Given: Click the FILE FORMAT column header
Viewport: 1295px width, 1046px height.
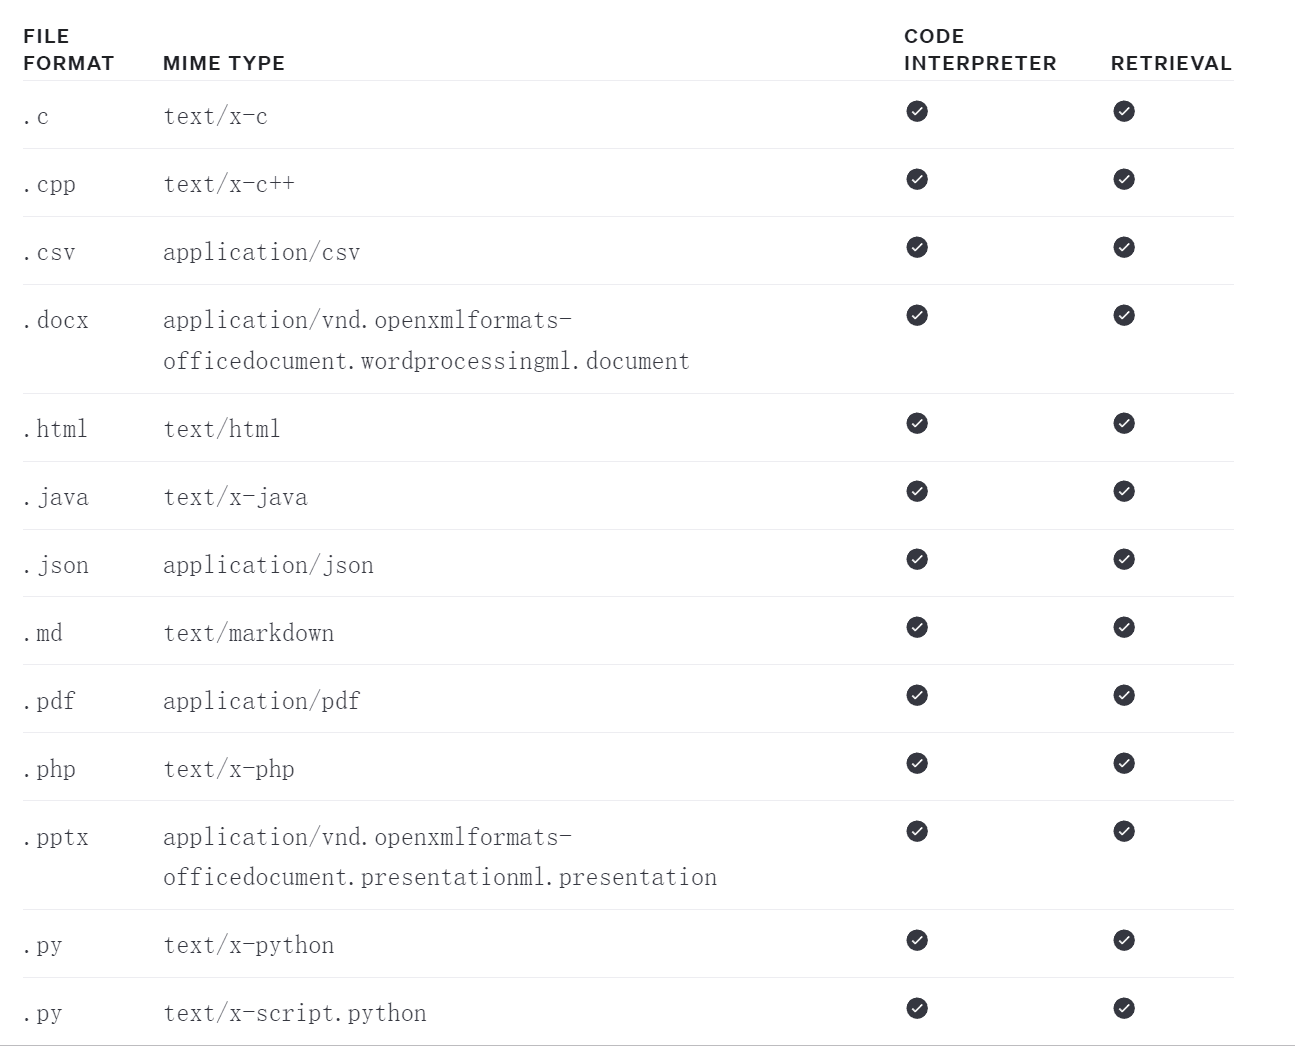Looking at the screenshot, I should click(69, 50).
